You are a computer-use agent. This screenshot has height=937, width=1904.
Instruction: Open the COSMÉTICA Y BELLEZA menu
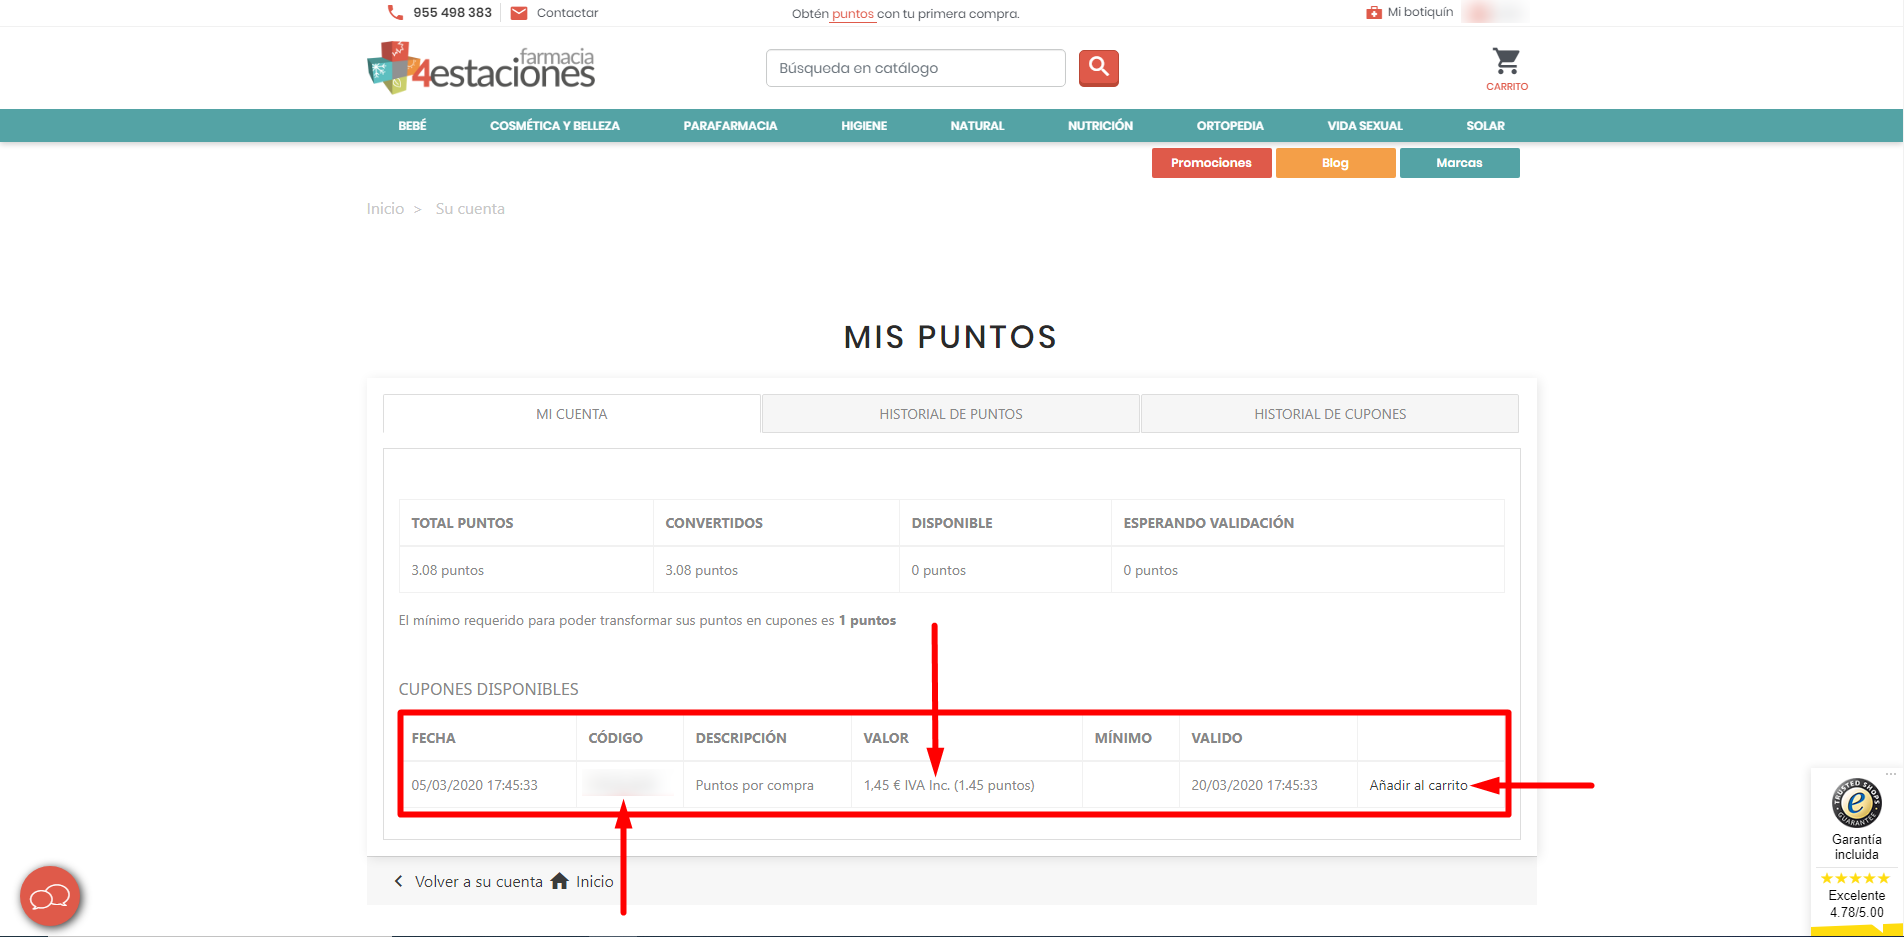(555, 126)
